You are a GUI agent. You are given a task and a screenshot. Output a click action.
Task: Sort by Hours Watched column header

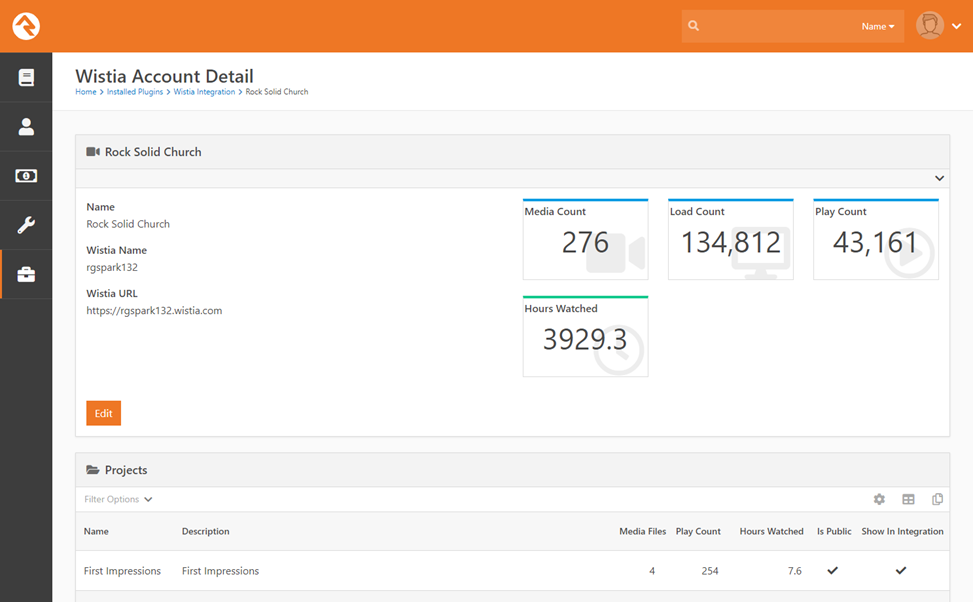tap(771, 531)
